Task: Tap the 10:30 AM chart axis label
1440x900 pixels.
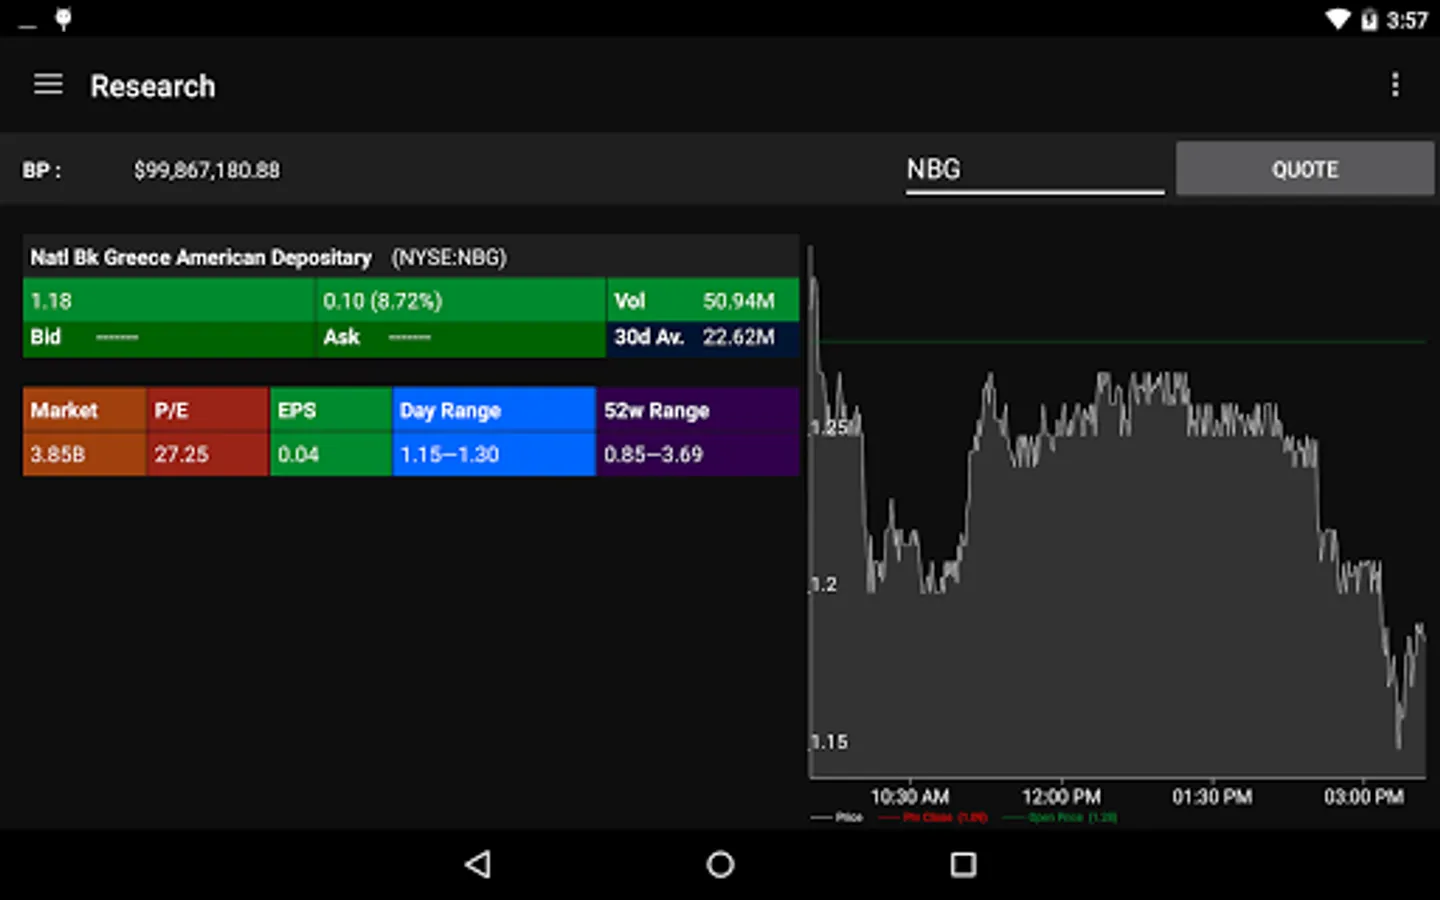Action: tap(910, 797)
